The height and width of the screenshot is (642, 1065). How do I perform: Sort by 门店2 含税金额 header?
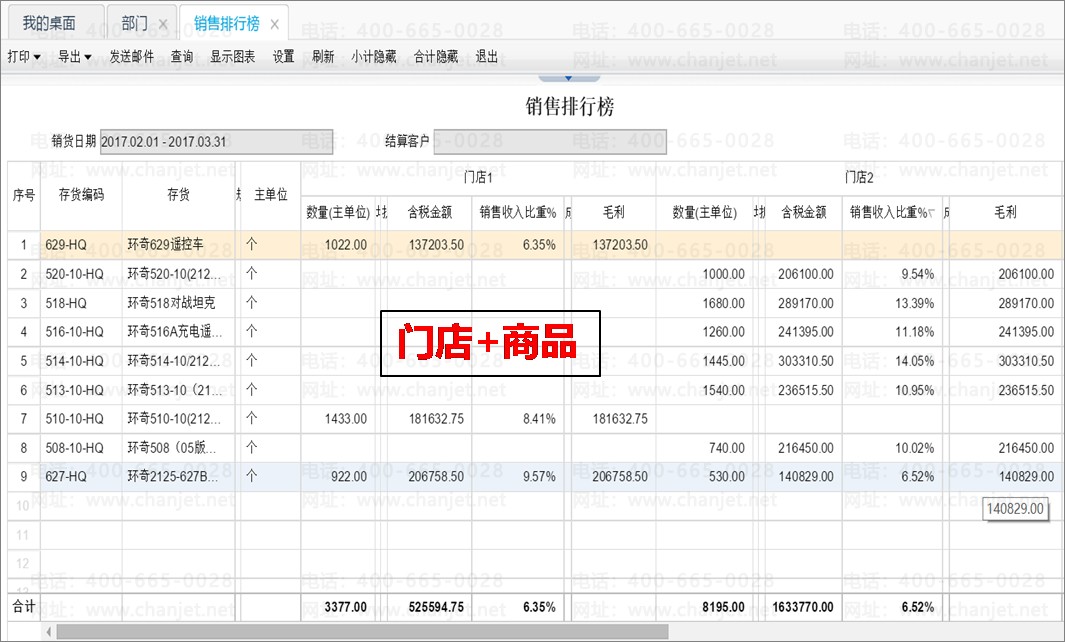tap(804, 213)
